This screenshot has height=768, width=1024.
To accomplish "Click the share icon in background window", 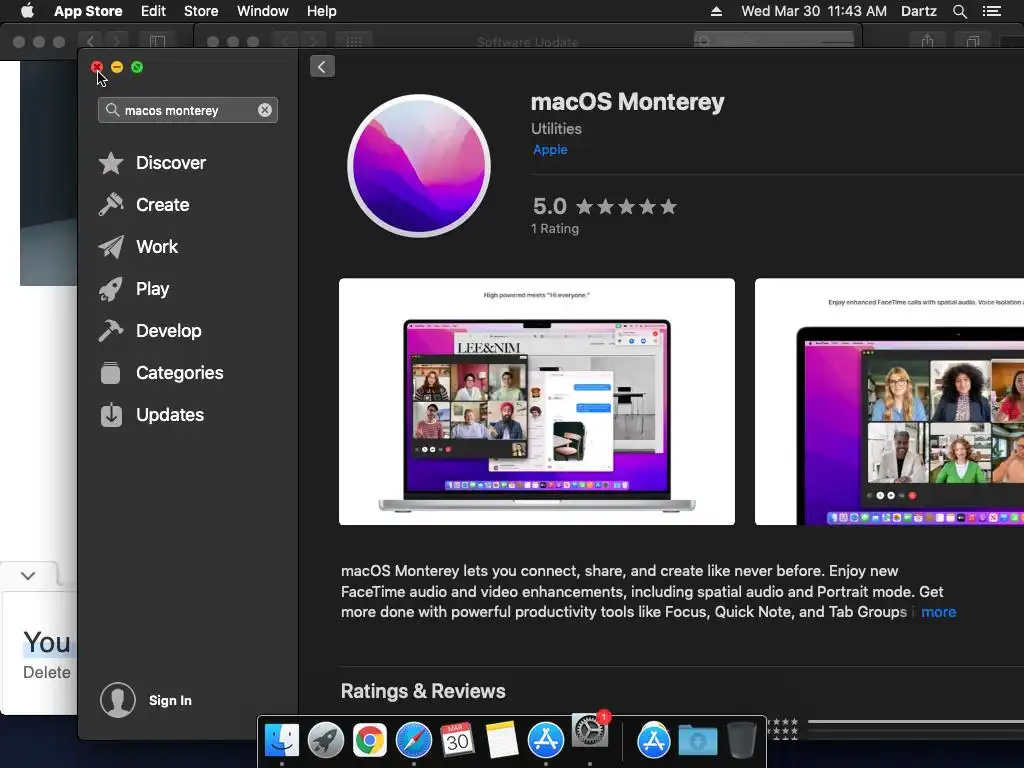I will [927, 41].
